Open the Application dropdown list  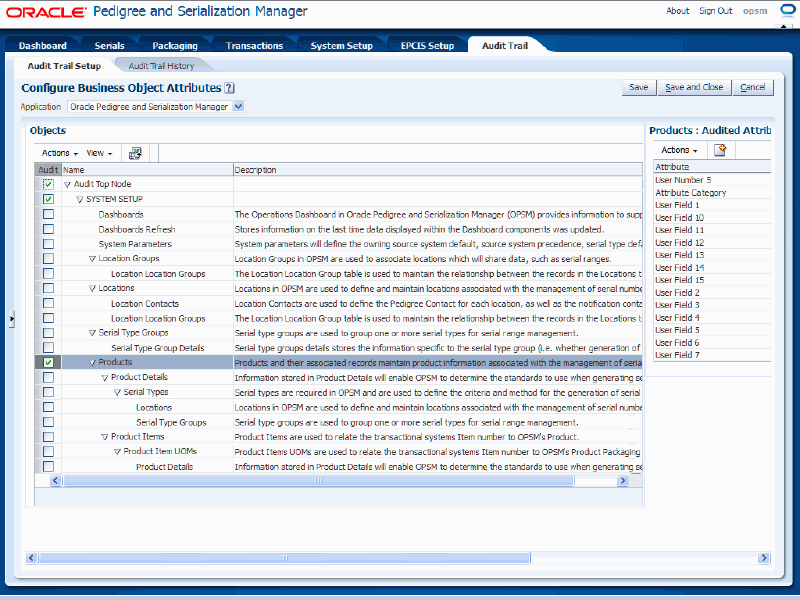tap(238, 107)
